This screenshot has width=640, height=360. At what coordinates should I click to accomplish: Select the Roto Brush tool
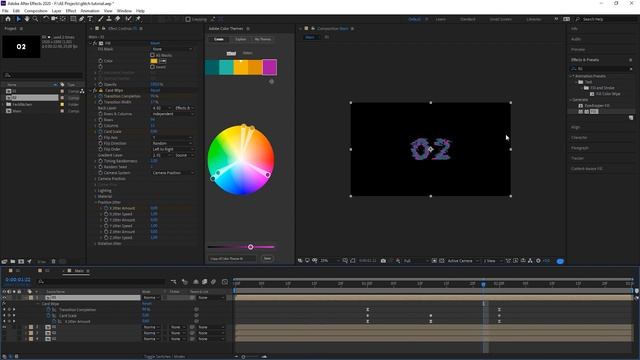129,19
